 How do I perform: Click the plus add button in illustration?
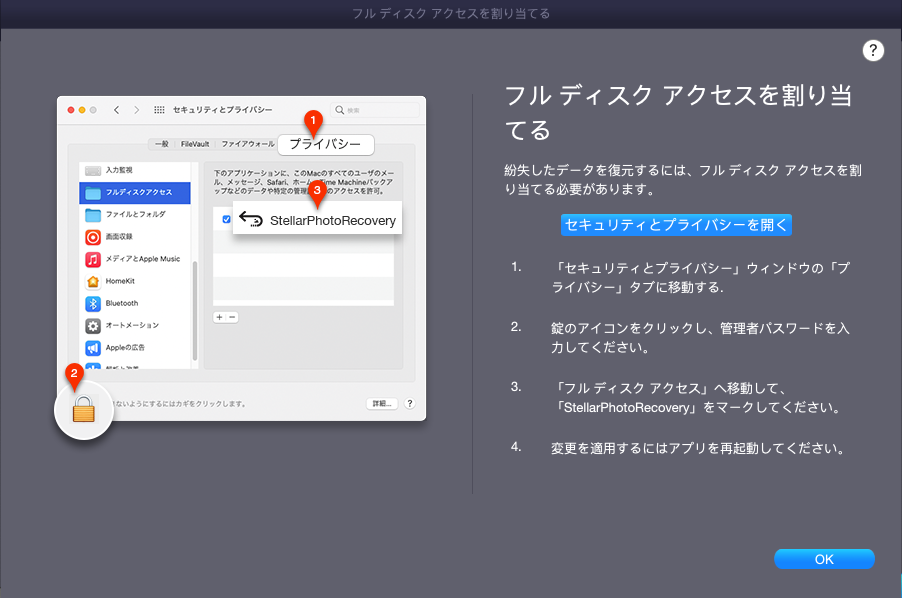pos(219,317)
